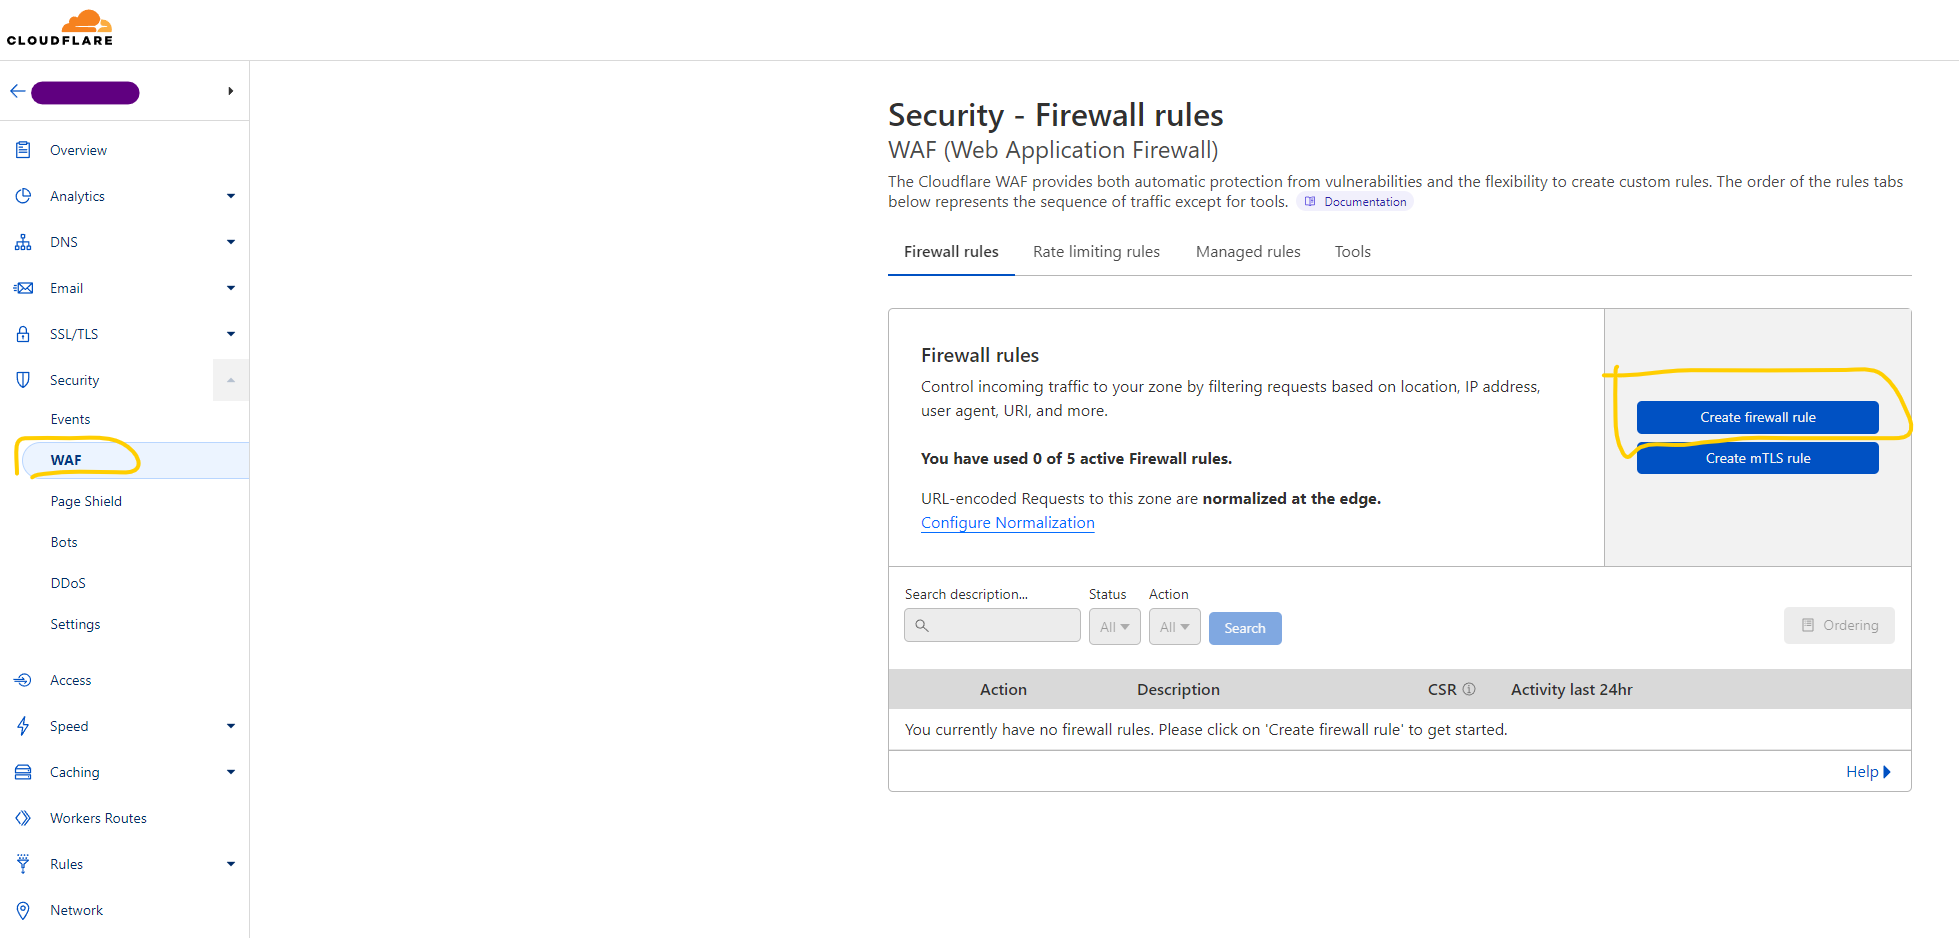The image size is (1959, 938).
Task: Click the Search description input field
Action: (x=992, y=625)
